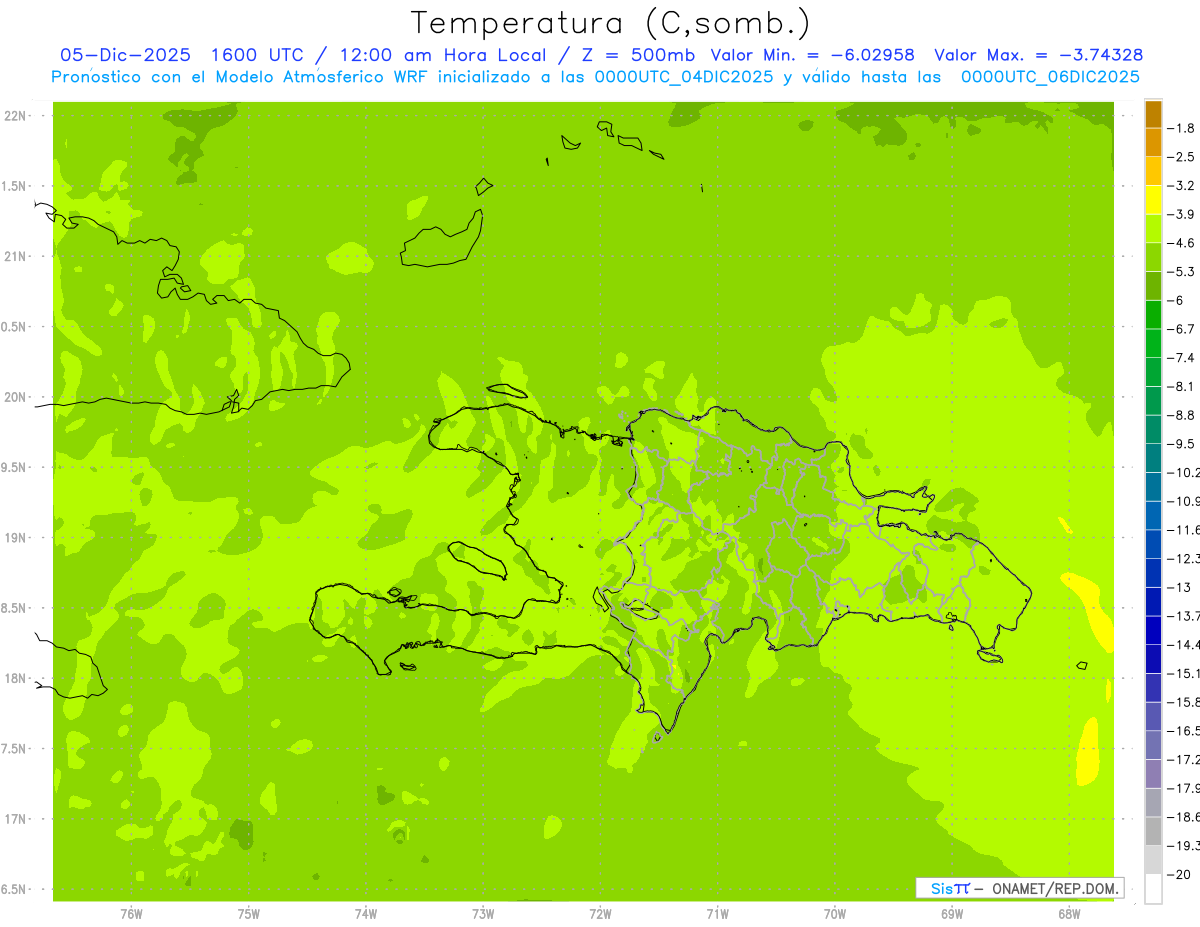
Task: Click the "19N" latitude label
Action: point(14,538)
